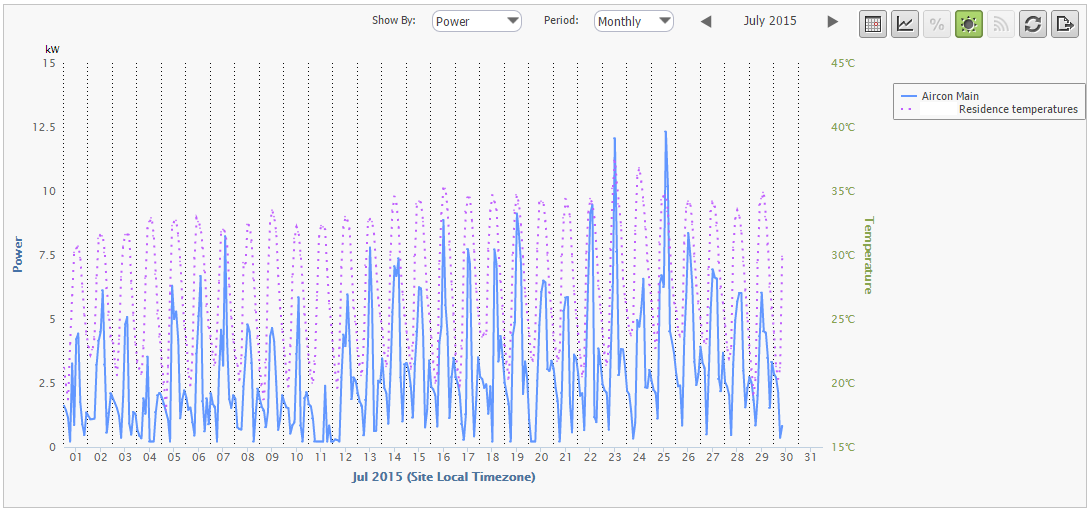1090x512 pixels.
Task: Click the percentage display icon
Action: [937, 24]
